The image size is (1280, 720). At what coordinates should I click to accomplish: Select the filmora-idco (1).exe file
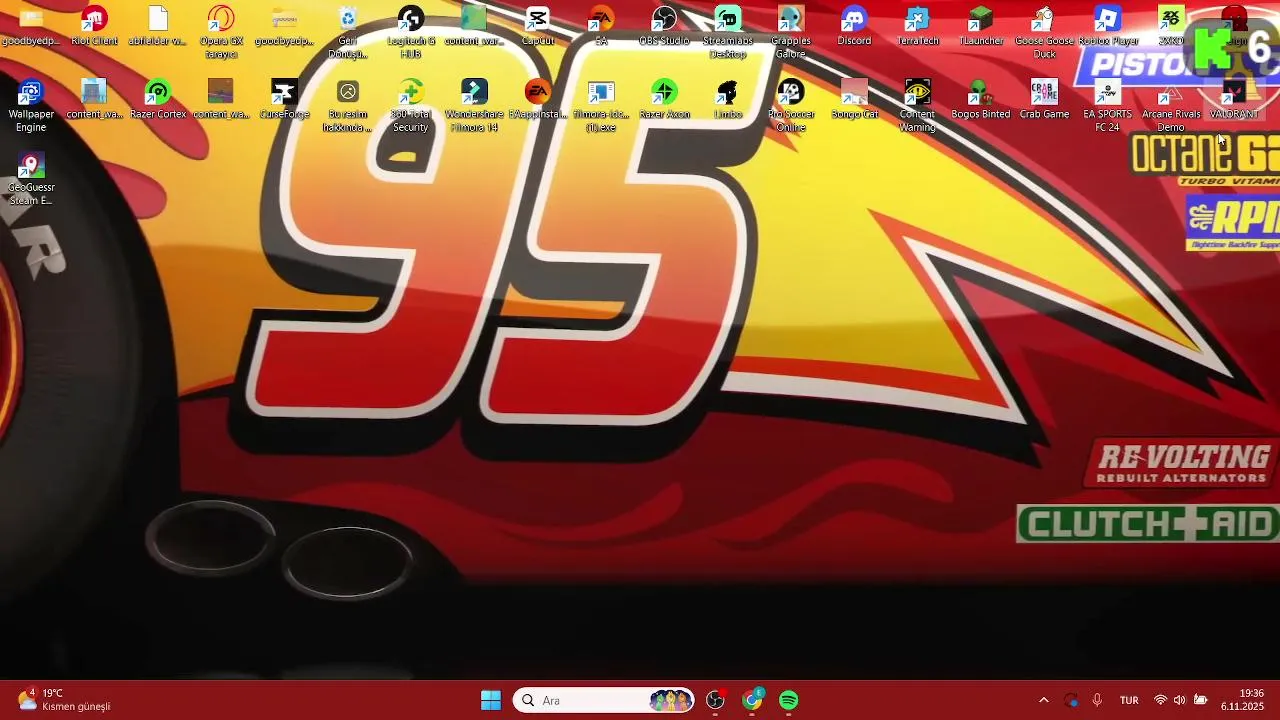click(601, 106)
